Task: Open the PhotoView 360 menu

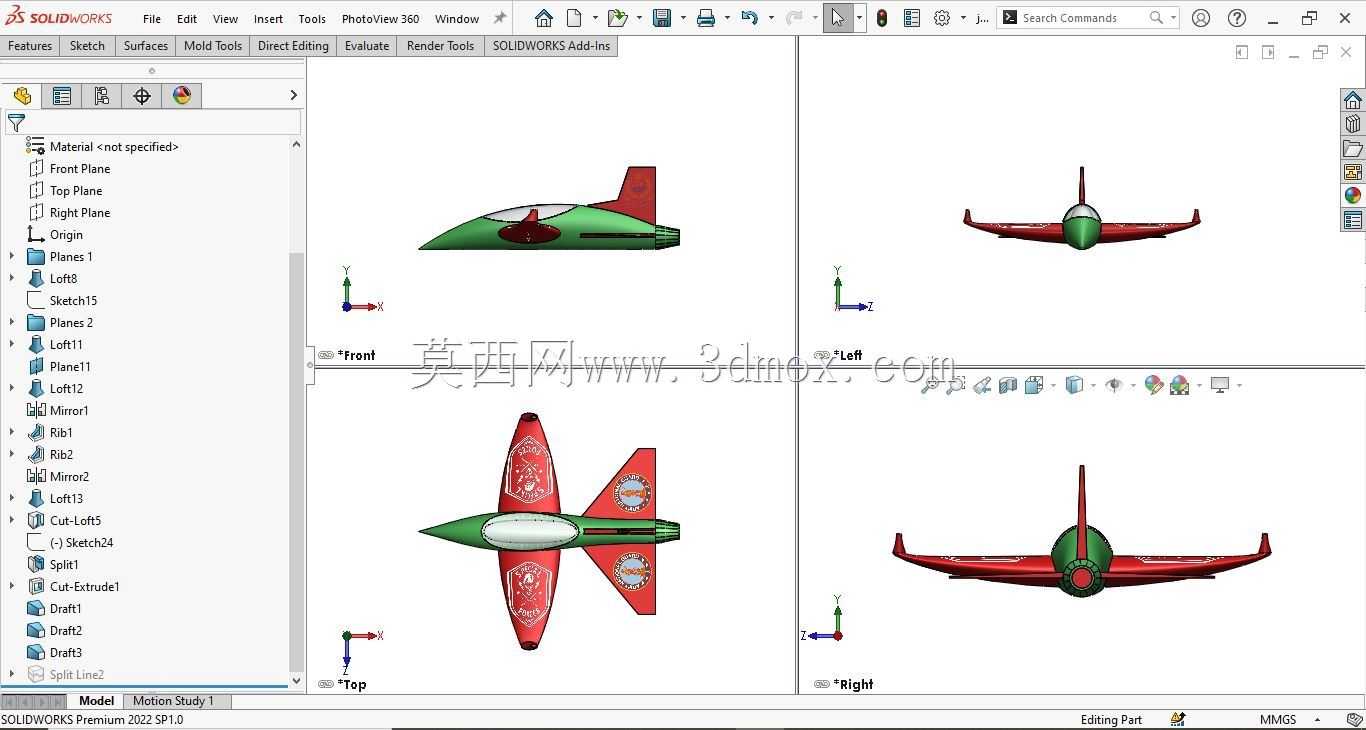Action: pos(380,18)
